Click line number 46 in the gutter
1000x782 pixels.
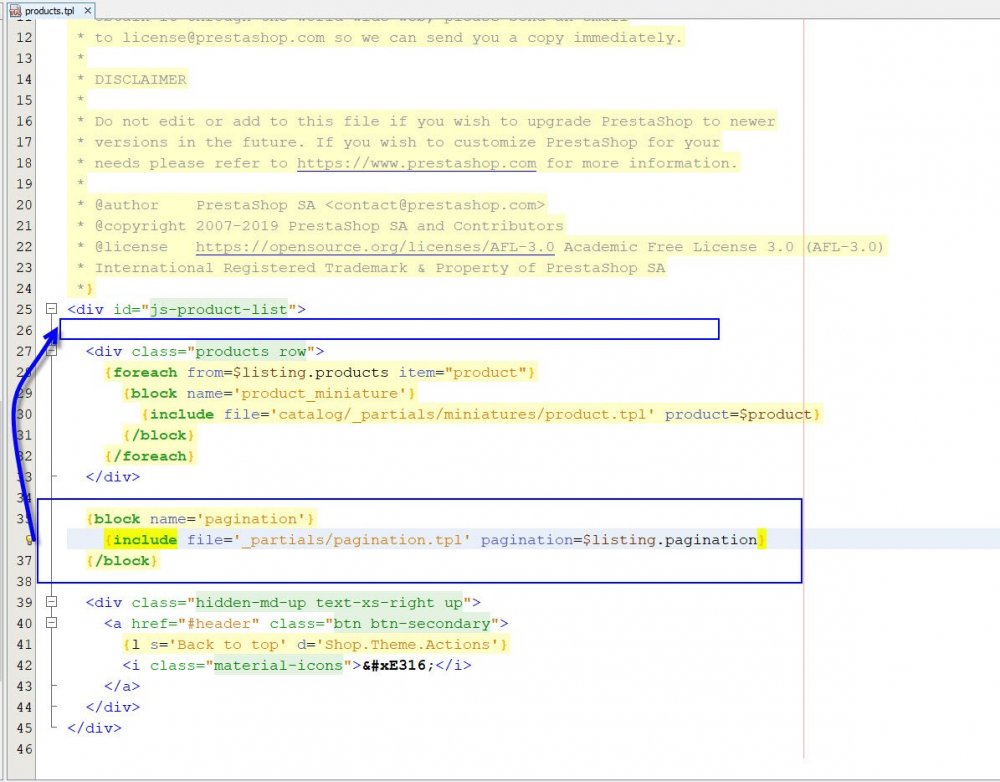coord(24,749)
